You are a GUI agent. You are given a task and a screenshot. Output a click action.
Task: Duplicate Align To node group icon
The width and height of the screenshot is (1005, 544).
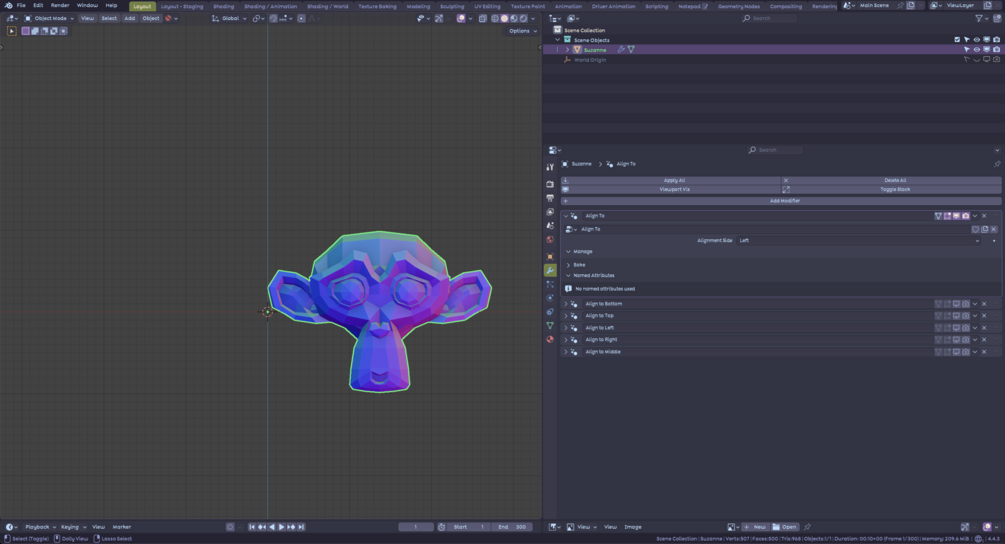(x=984, y=229)
